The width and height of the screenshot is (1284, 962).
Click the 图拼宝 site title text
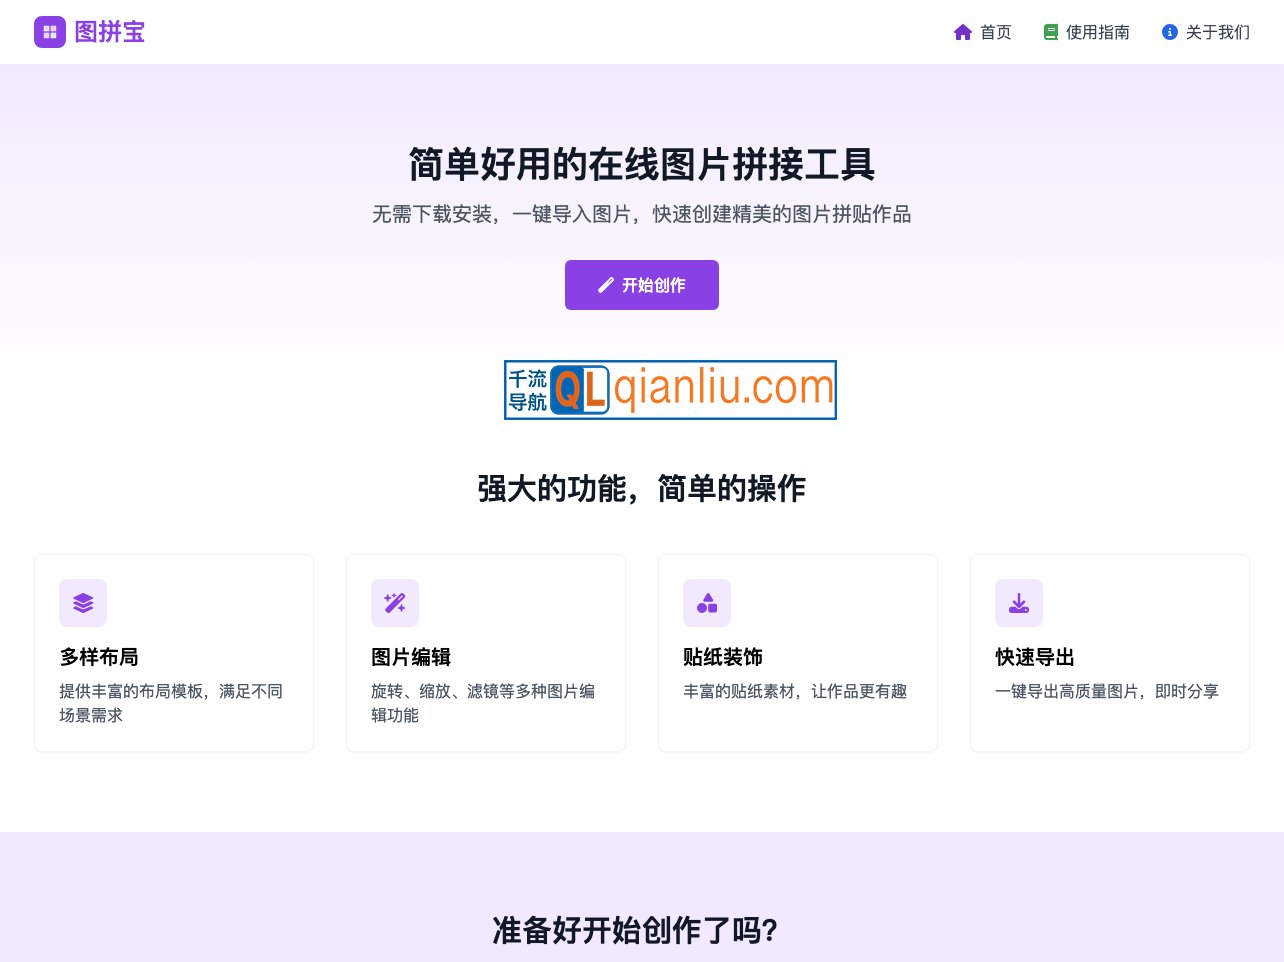[x=110, y=32]
